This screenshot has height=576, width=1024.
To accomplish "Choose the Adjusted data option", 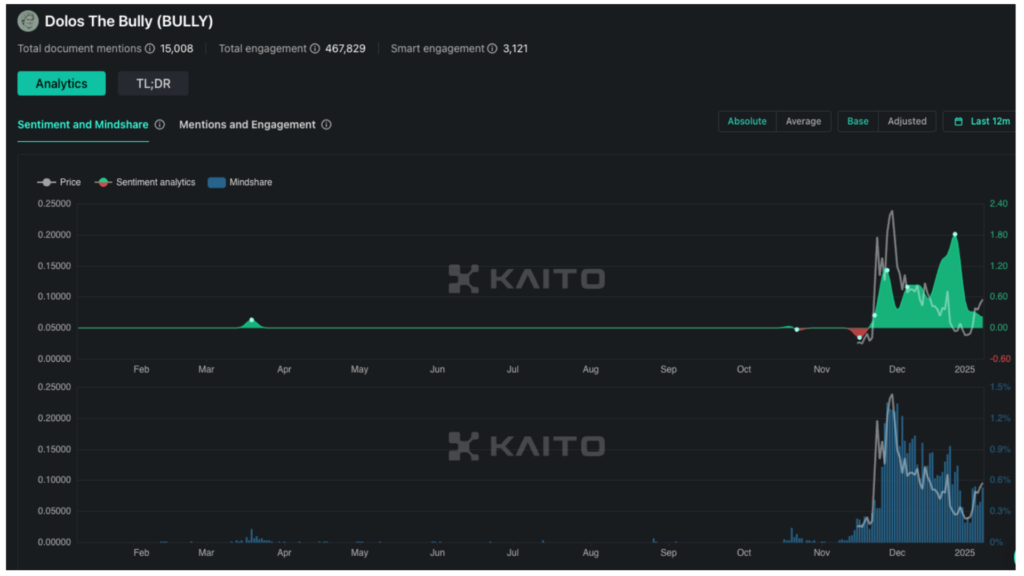I will pyautogui.click(x=906, y=121).
